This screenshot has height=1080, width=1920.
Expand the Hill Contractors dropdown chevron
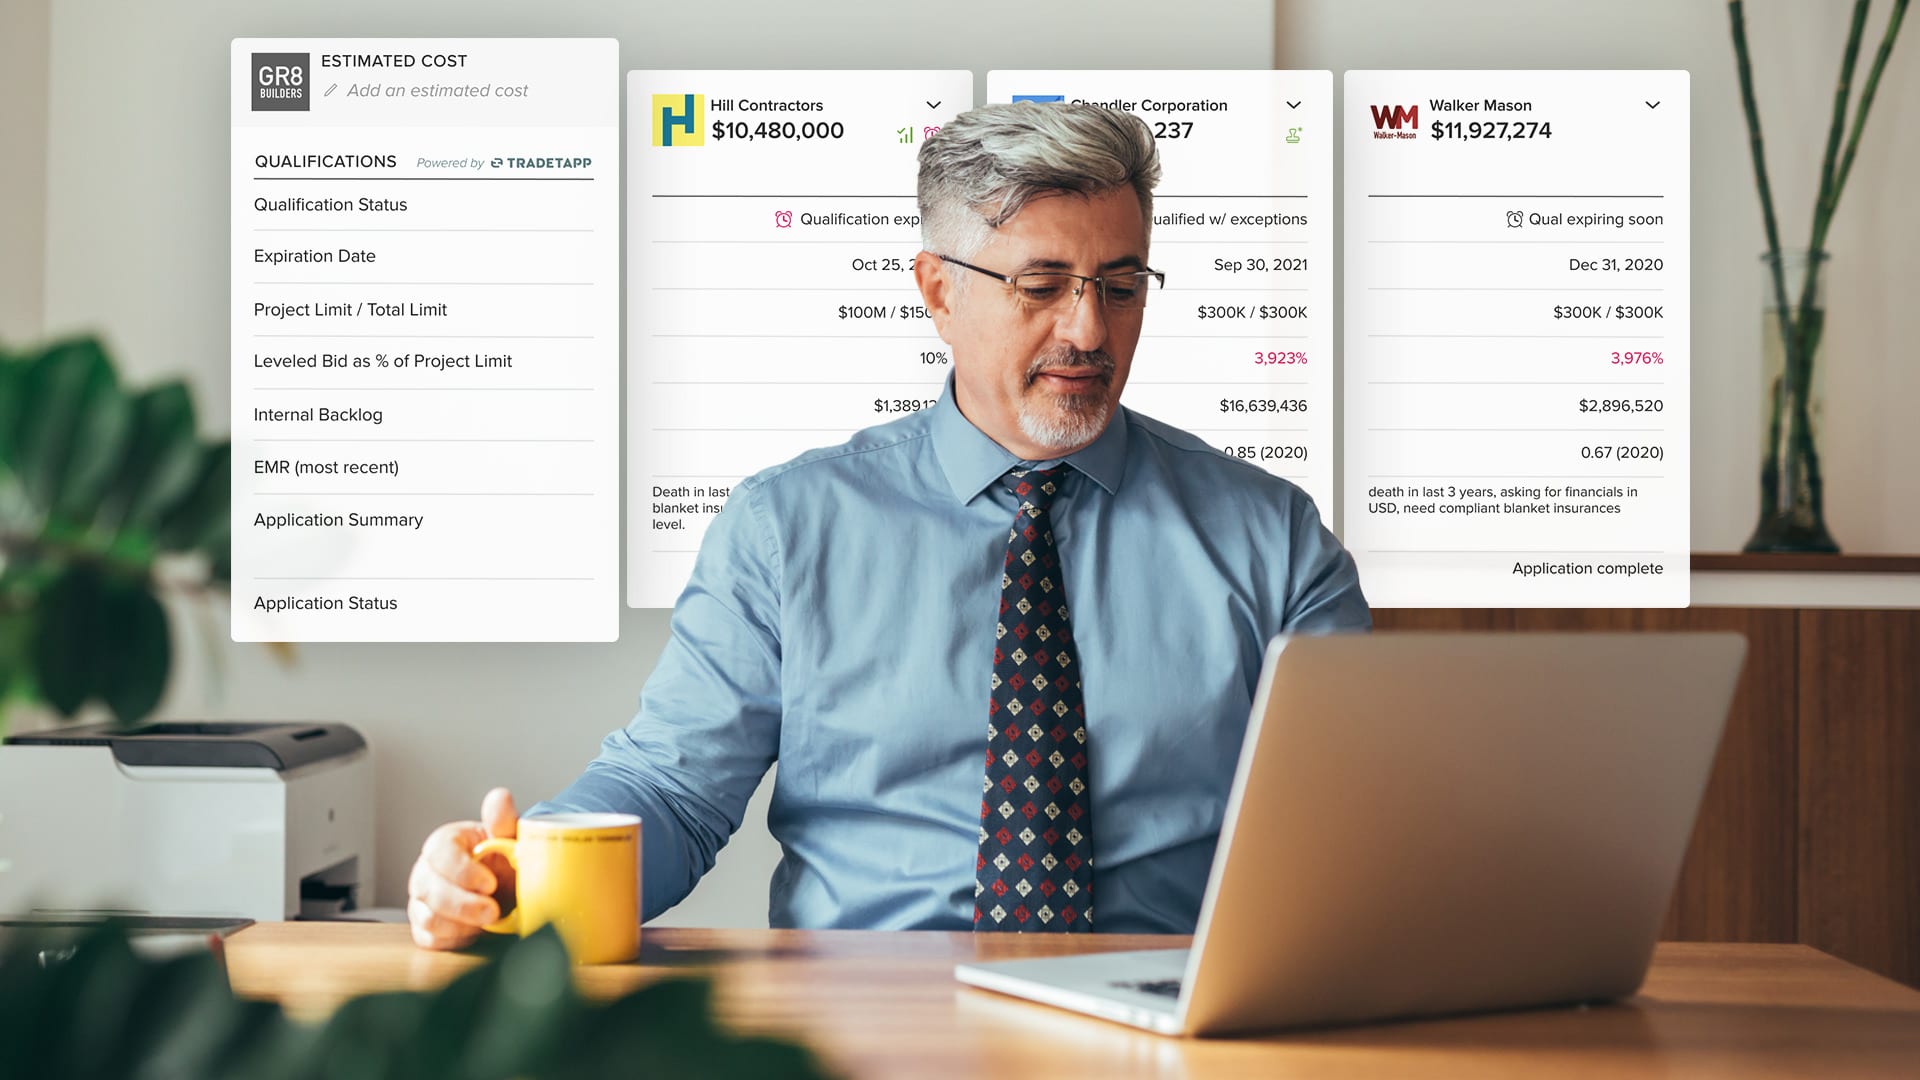point(935,105)
